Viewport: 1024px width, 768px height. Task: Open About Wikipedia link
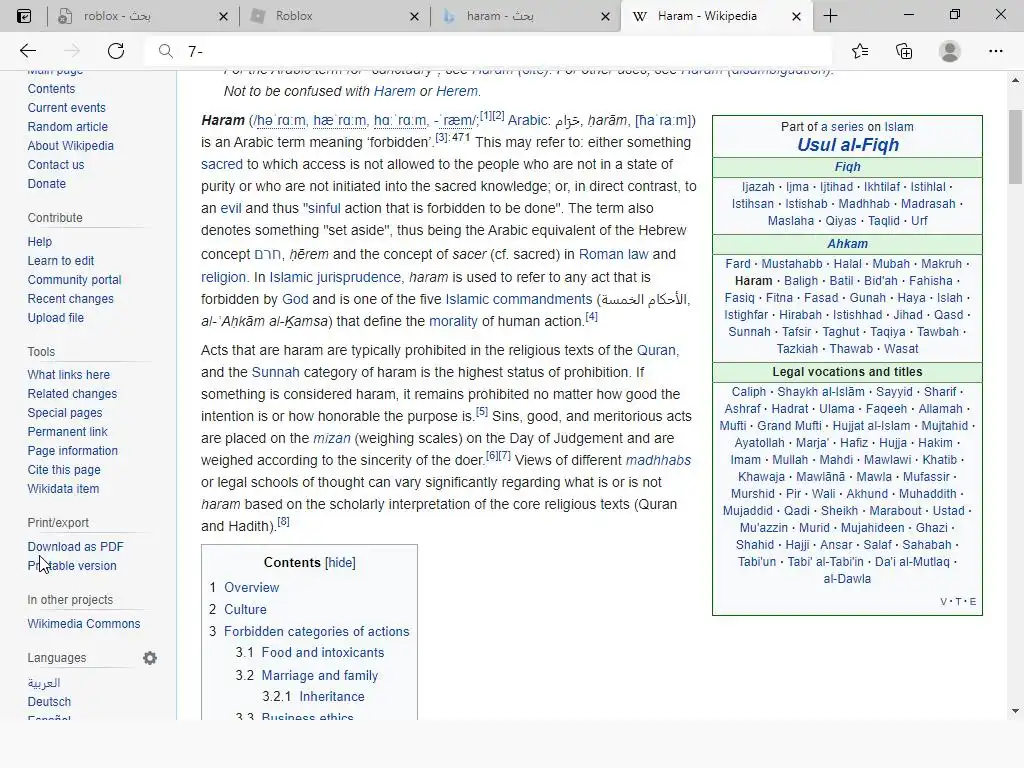(71, 146)
